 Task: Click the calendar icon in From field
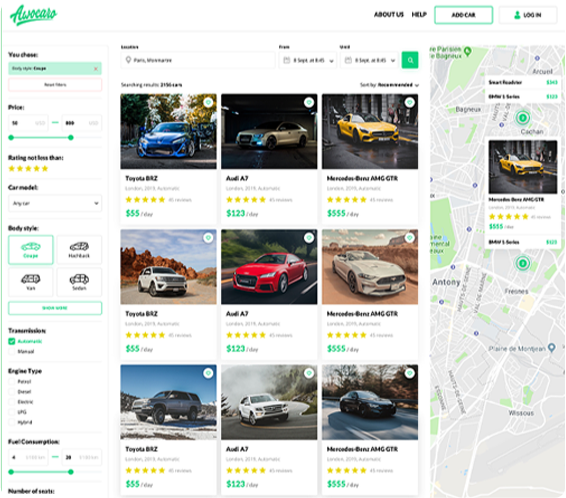287,60
